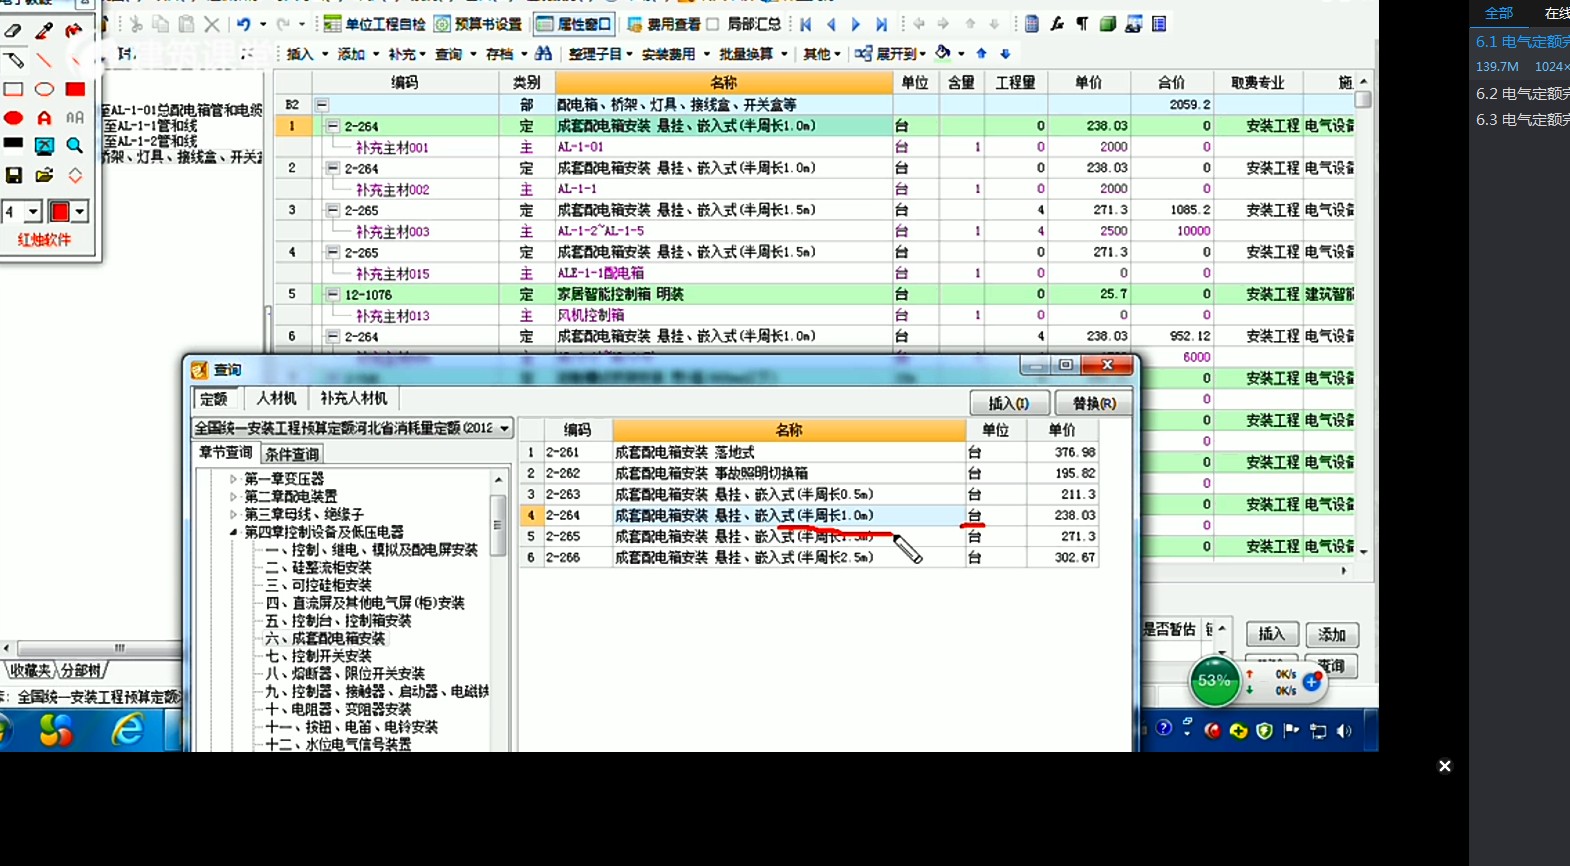Open pen width dropdown showing 4

[x=33, y=211]
